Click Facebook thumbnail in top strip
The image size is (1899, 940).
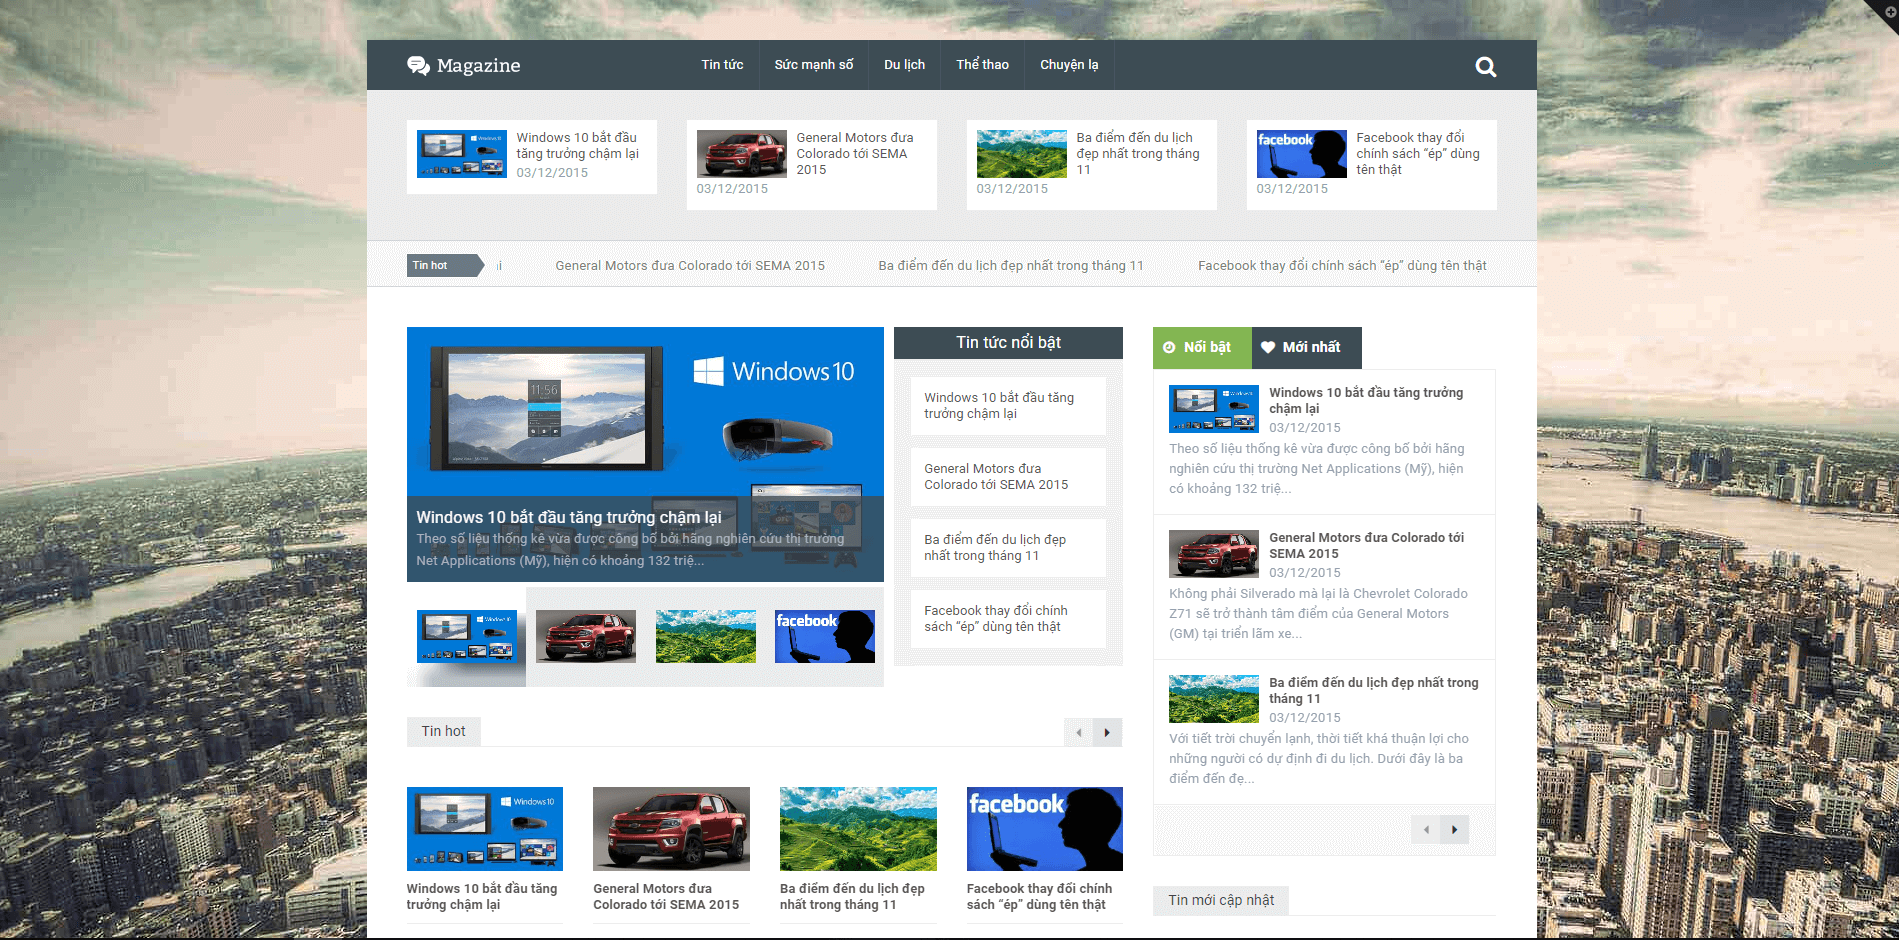pos(1302,154)
